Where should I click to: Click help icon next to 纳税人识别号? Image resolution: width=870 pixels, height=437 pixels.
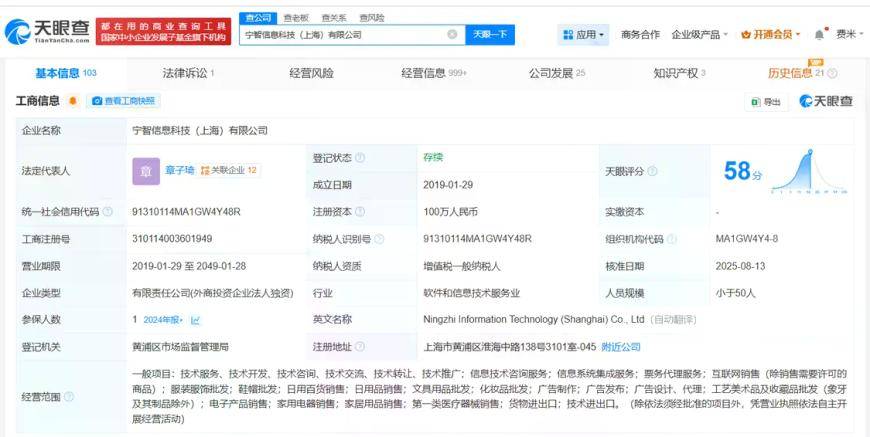pyautogui.click(x=379, y=239)
